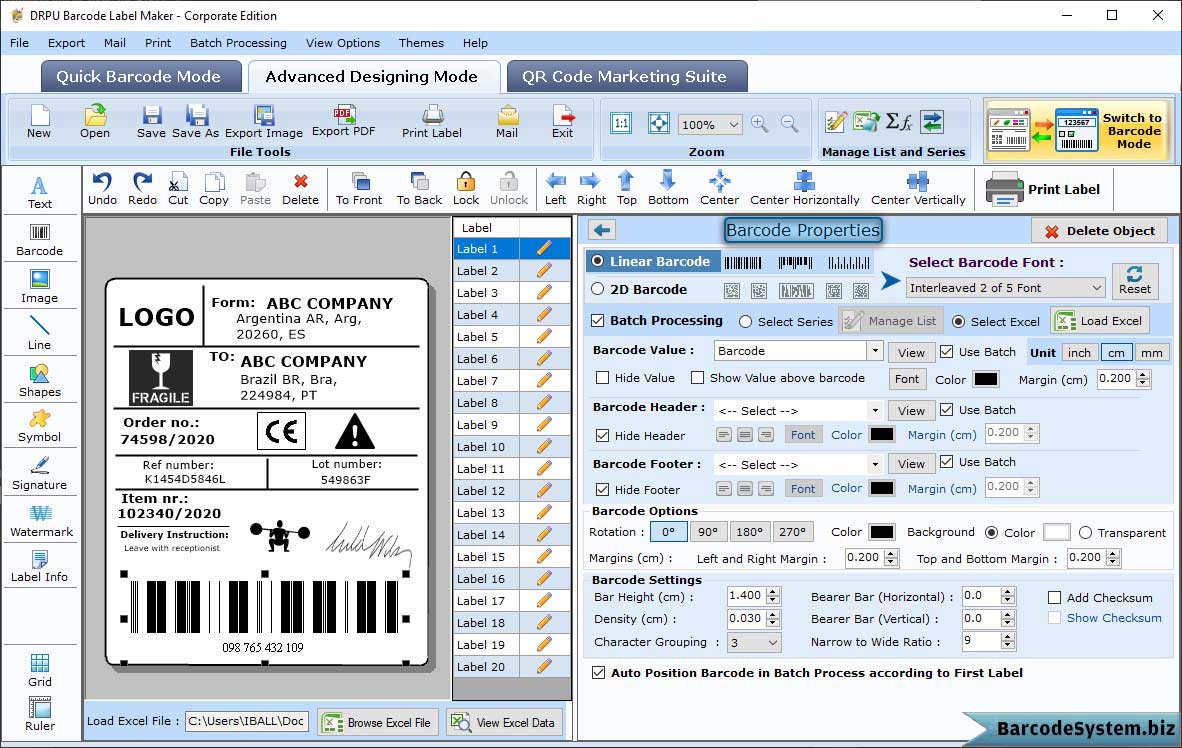Viewport: 1182px width, 748px height.
Task: Align object Left
Action: tap(556, 189)
